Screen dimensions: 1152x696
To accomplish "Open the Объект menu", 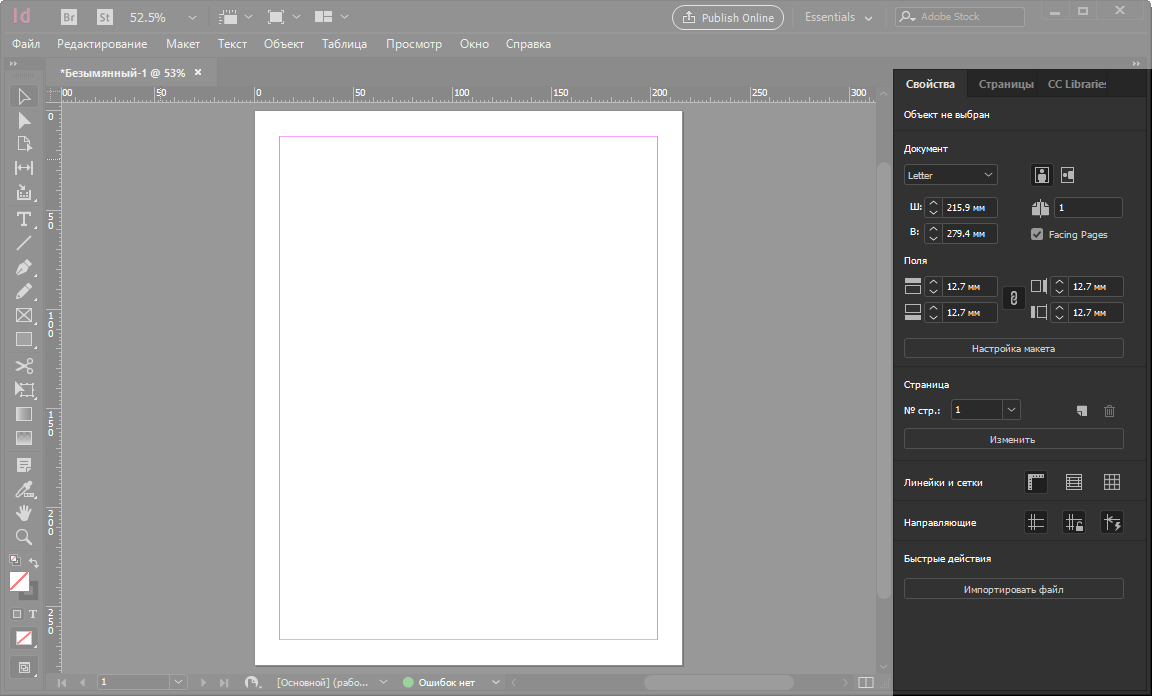I will pyautogui.click(x=284, y=44).
